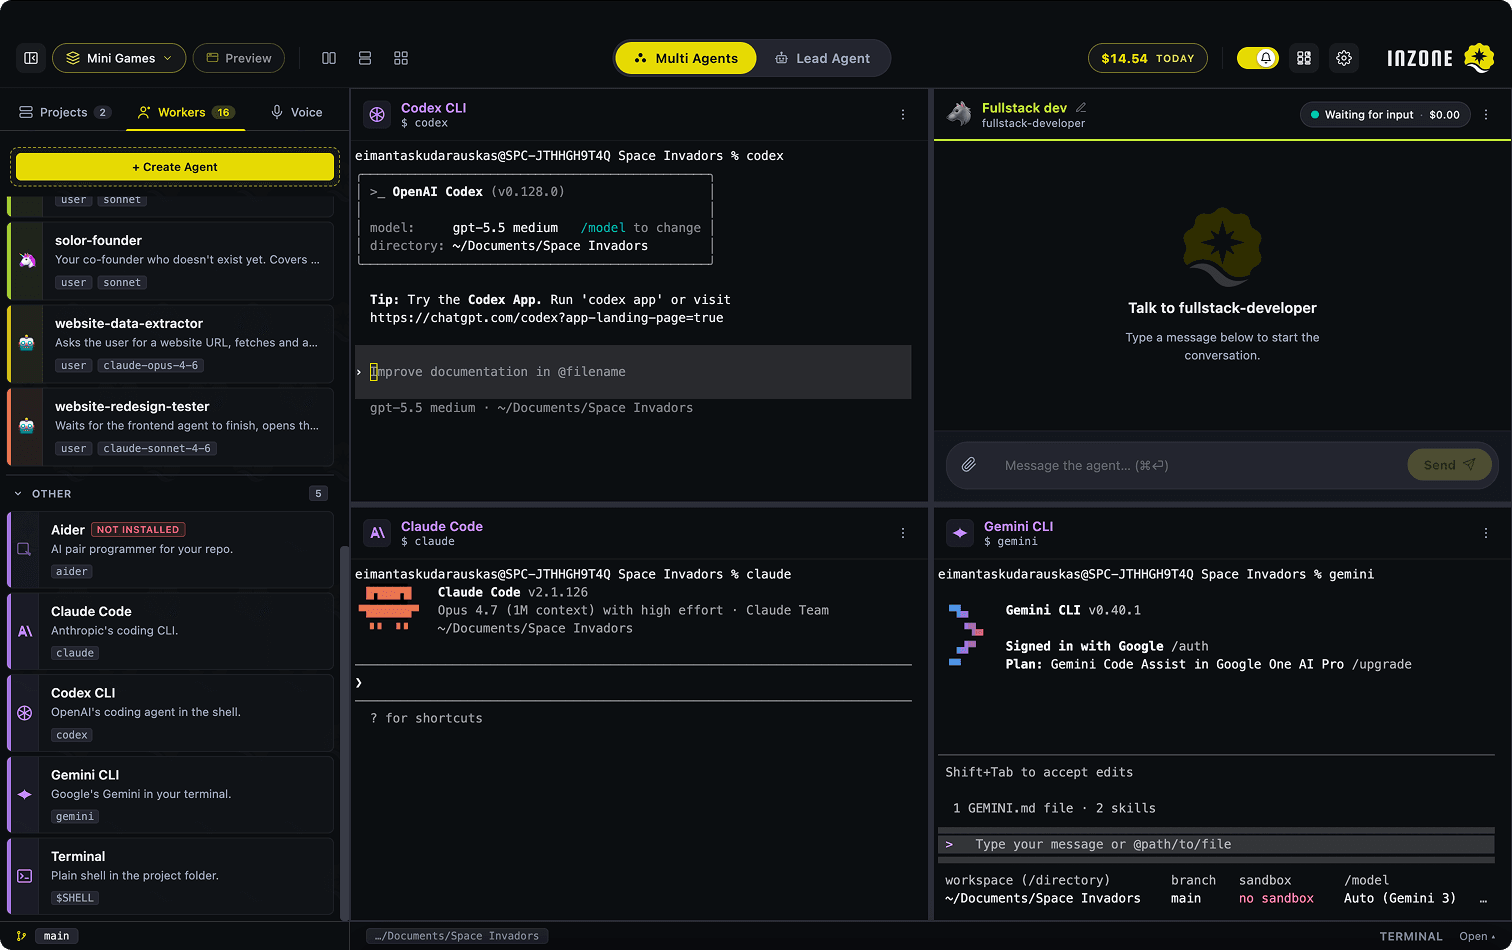1512x950 pixels.
Task: Open the Voice tab
Action: click(297, 112)
